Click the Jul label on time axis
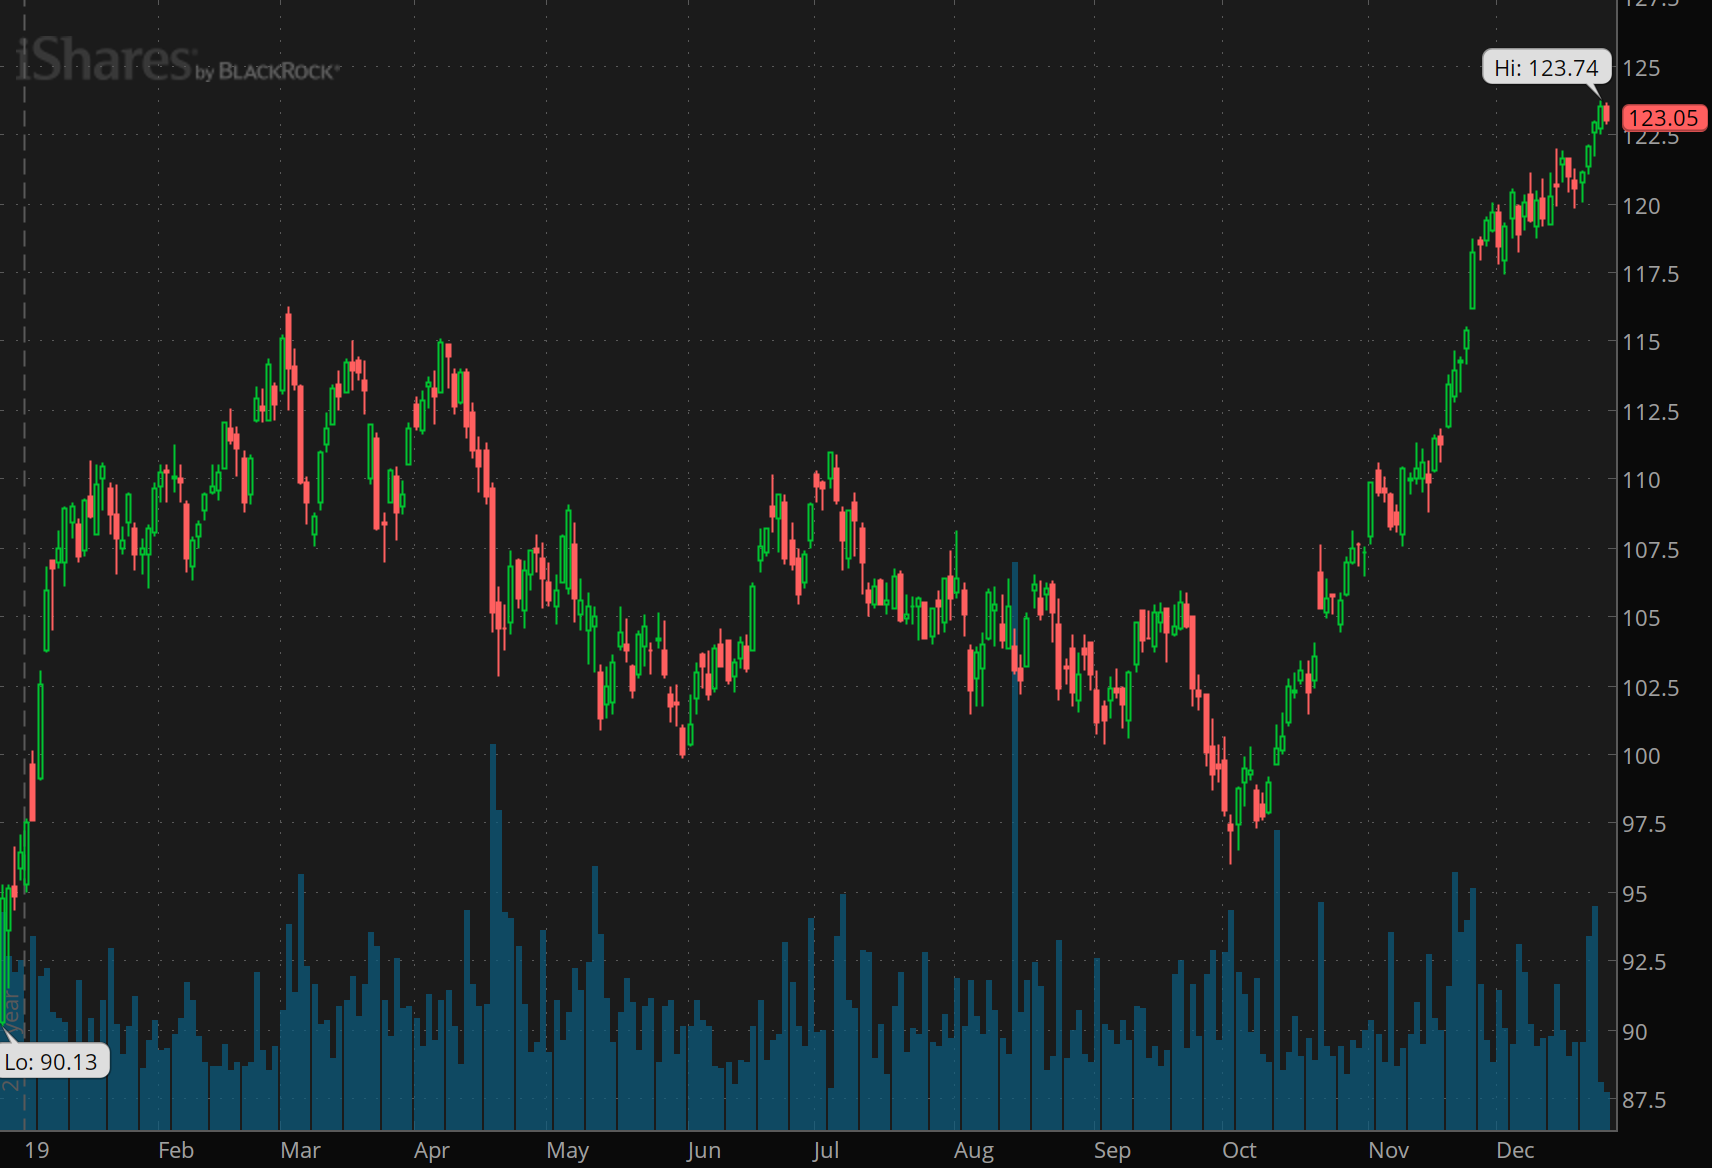The width and height of the screenshot is (1712, 1168). click(826, 1150)
